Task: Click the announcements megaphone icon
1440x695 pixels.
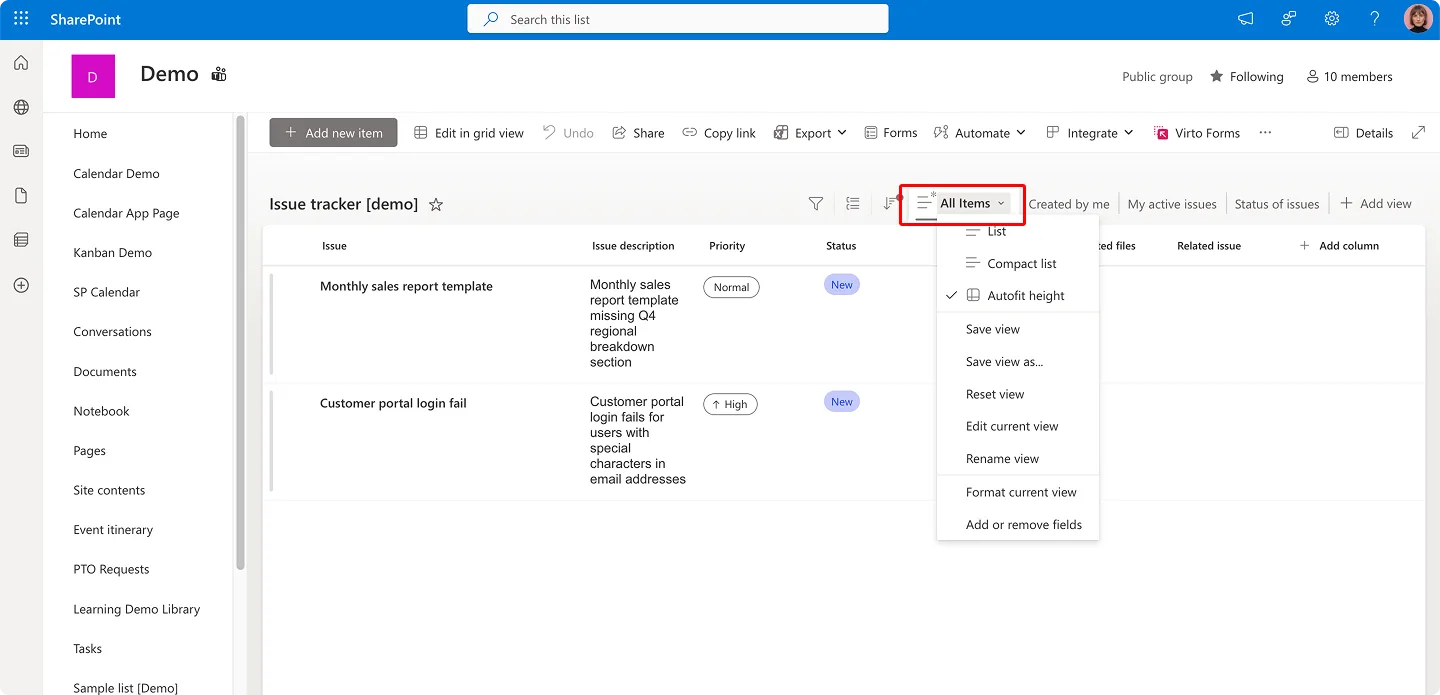Action: [x=1244, y=18]
